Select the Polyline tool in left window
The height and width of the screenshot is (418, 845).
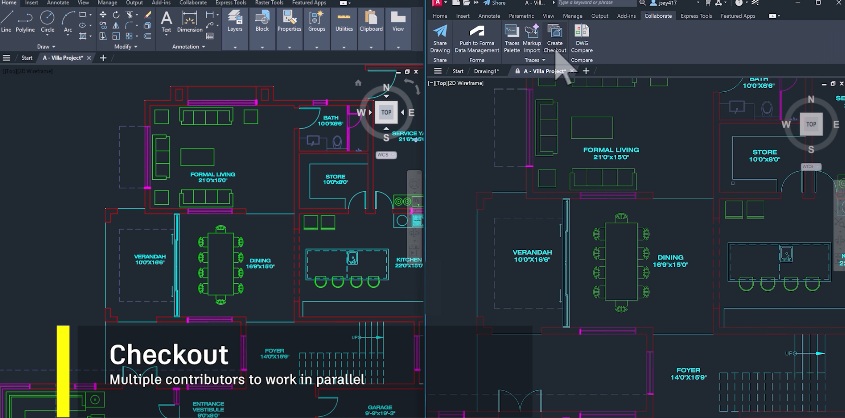[x=25, y=22]
